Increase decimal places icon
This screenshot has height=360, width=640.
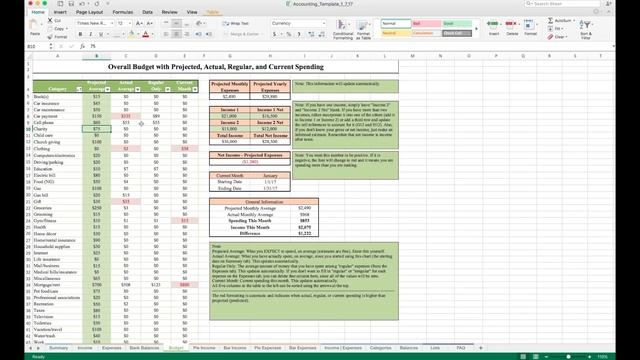(x=311, y=34)
